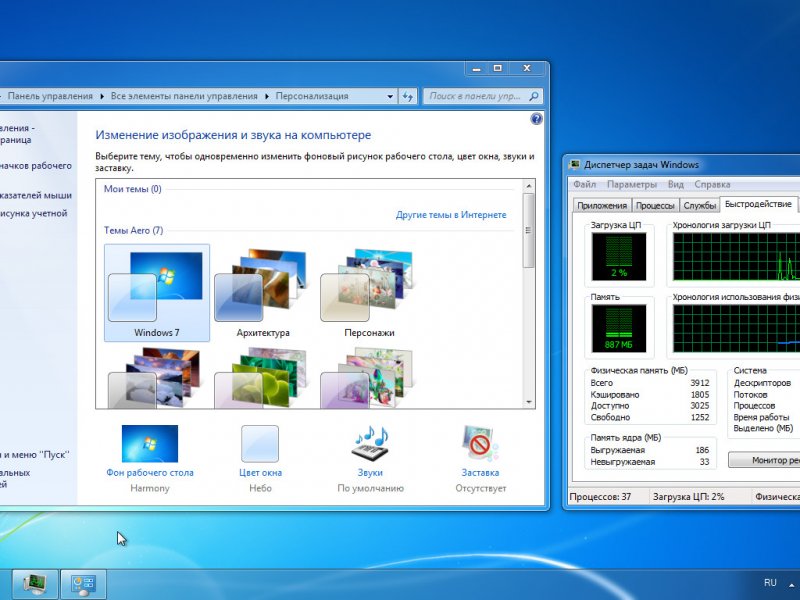Click the Невыгружаемая 33 row
Screen dimensions: 800x600
click(649, 462)
